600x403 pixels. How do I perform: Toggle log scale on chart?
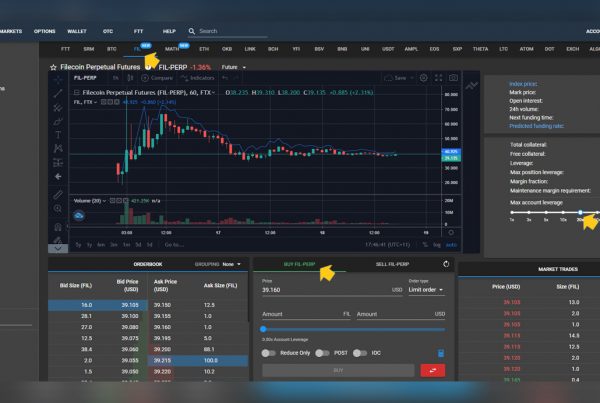(x=437, y=245)
